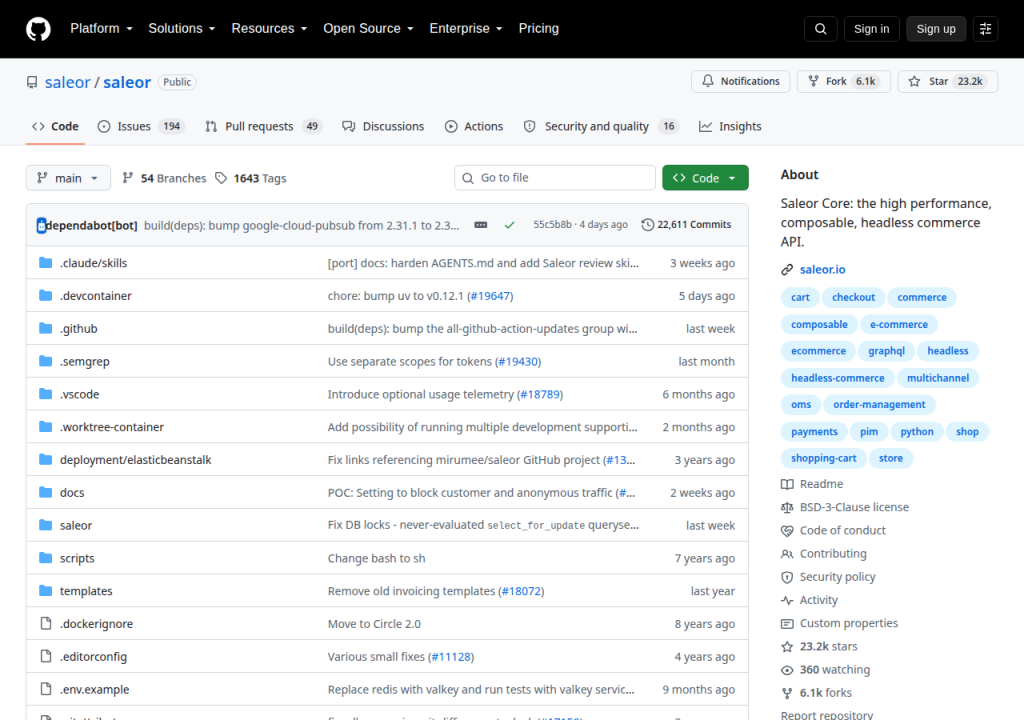Screen dimensions: 1024x720
Task: Star the saleor repository
Action: coord(948,81)
